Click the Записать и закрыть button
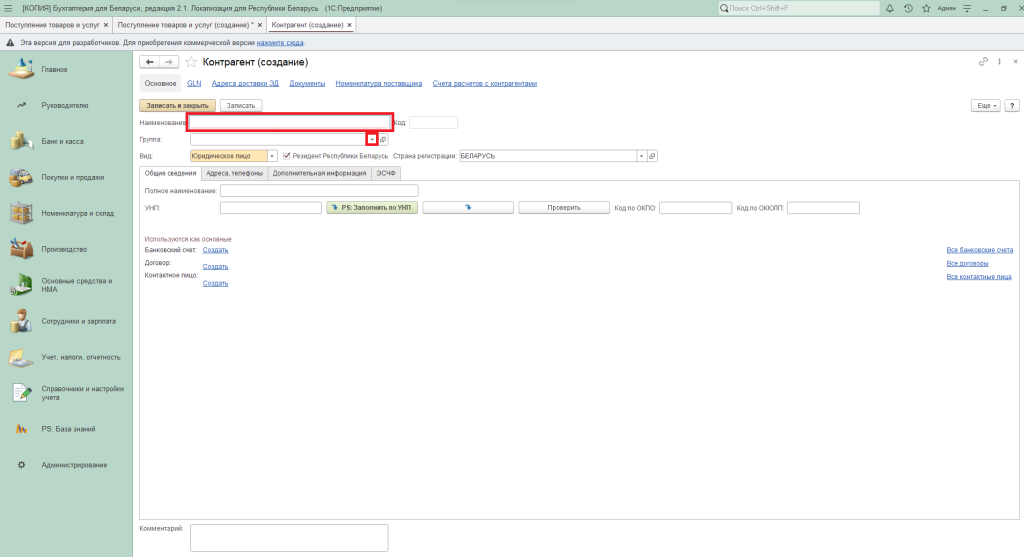This screenshot has height=557, width=1024. point(177,105)
